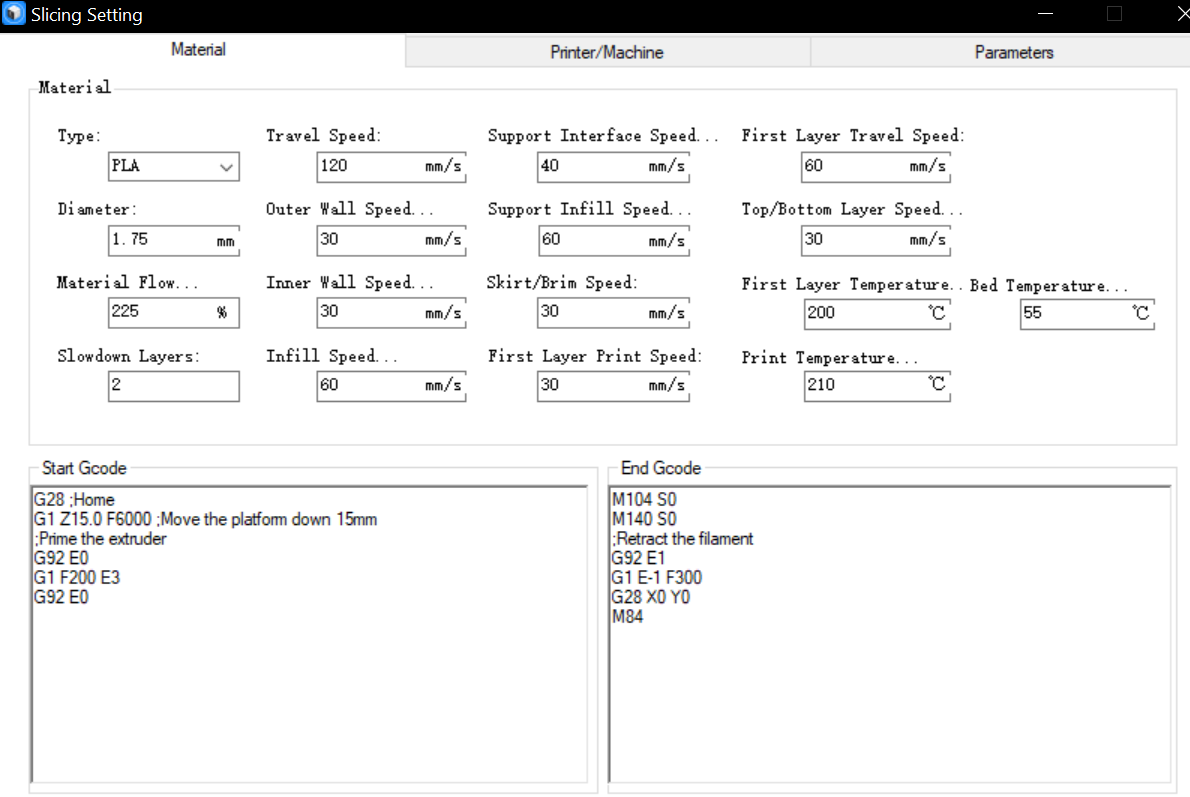Click the 'G92 E1' End Gcode line
This screenshot has height=797, width=1190.
coord(638,558)
